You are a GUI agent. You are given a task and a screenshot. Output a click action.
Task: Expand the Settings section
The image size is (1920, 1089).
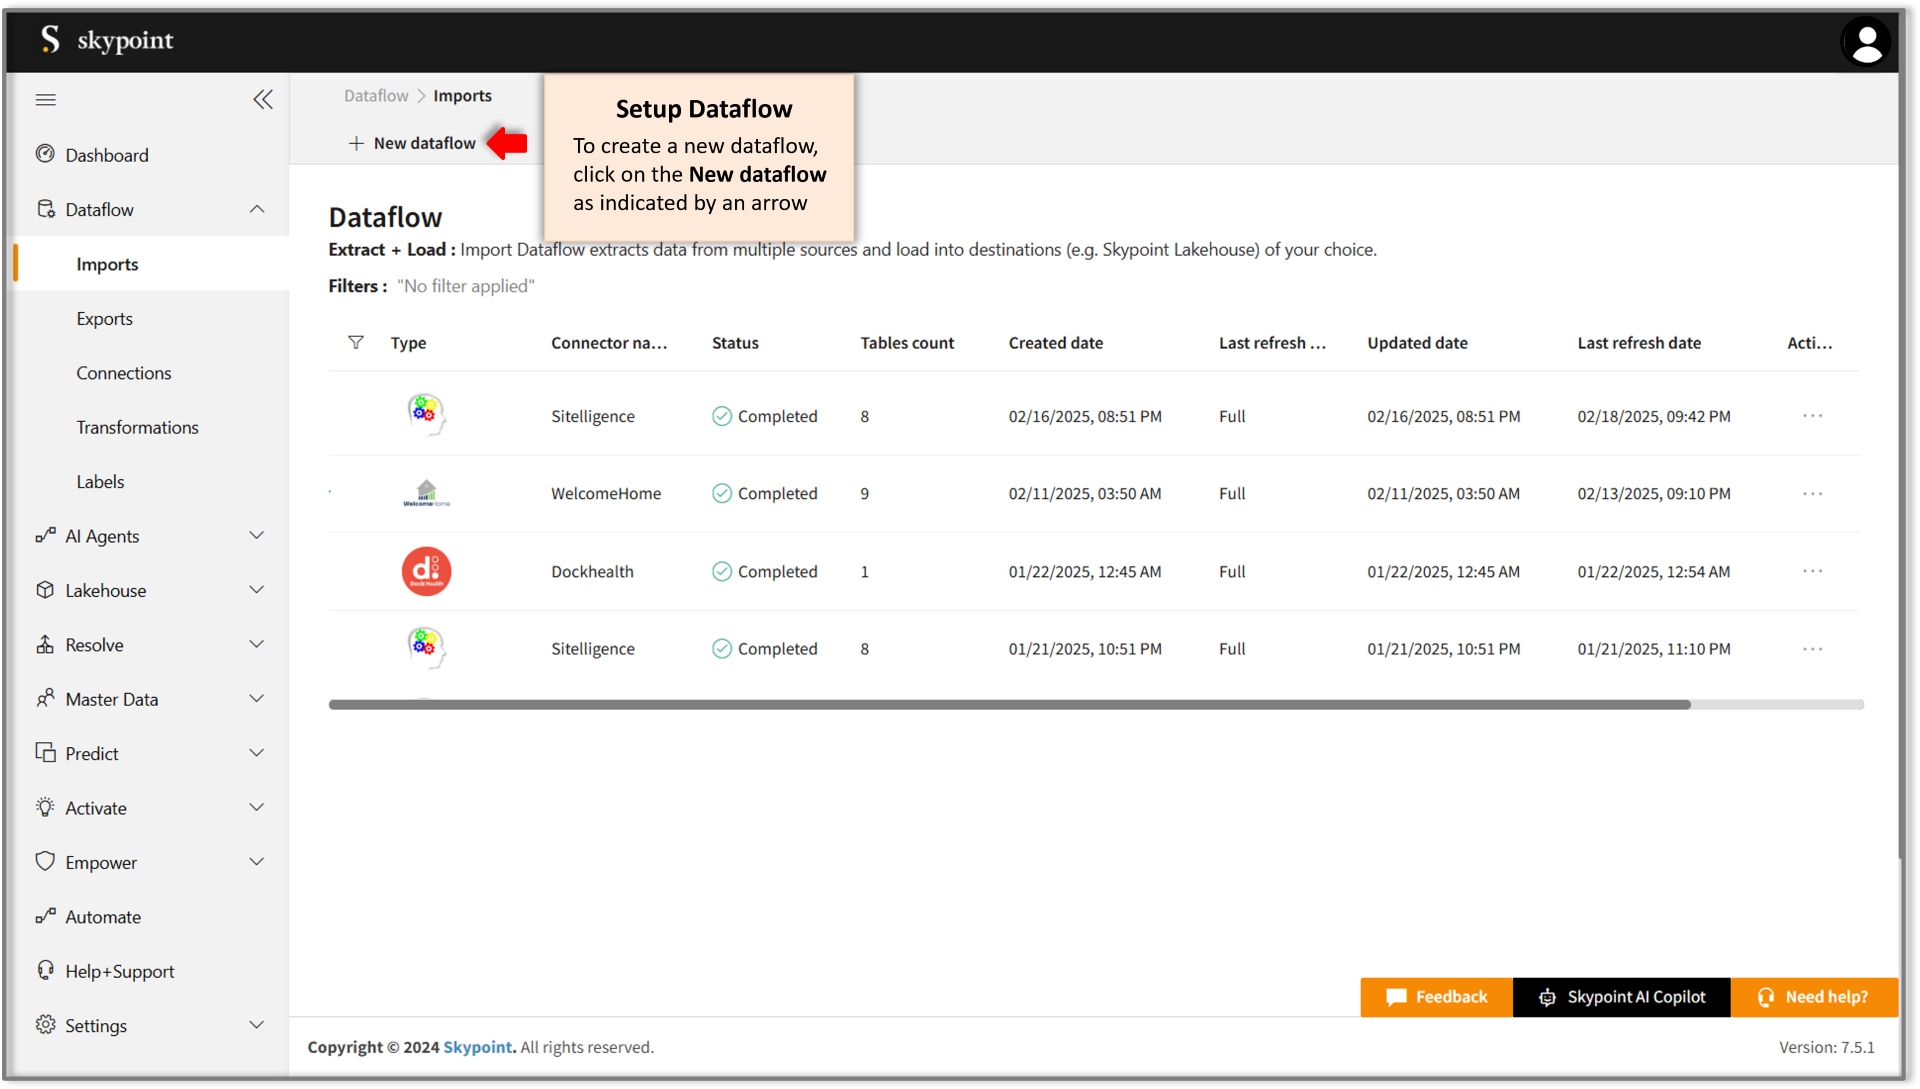[x=257, y=1024]
